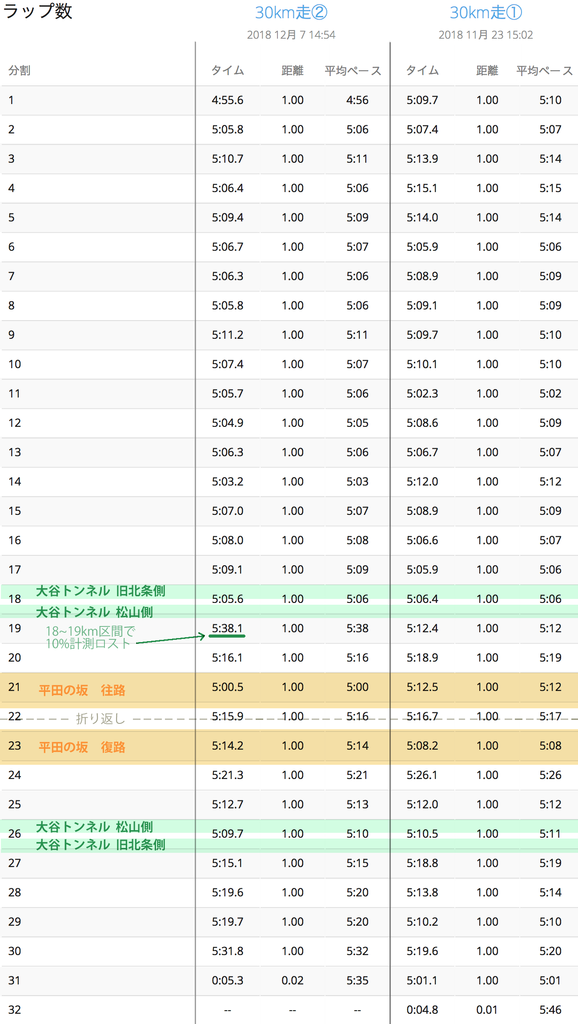Select the time value 5:12.5
Screen dimensions: 578x1024
click(x=422, y=688)
